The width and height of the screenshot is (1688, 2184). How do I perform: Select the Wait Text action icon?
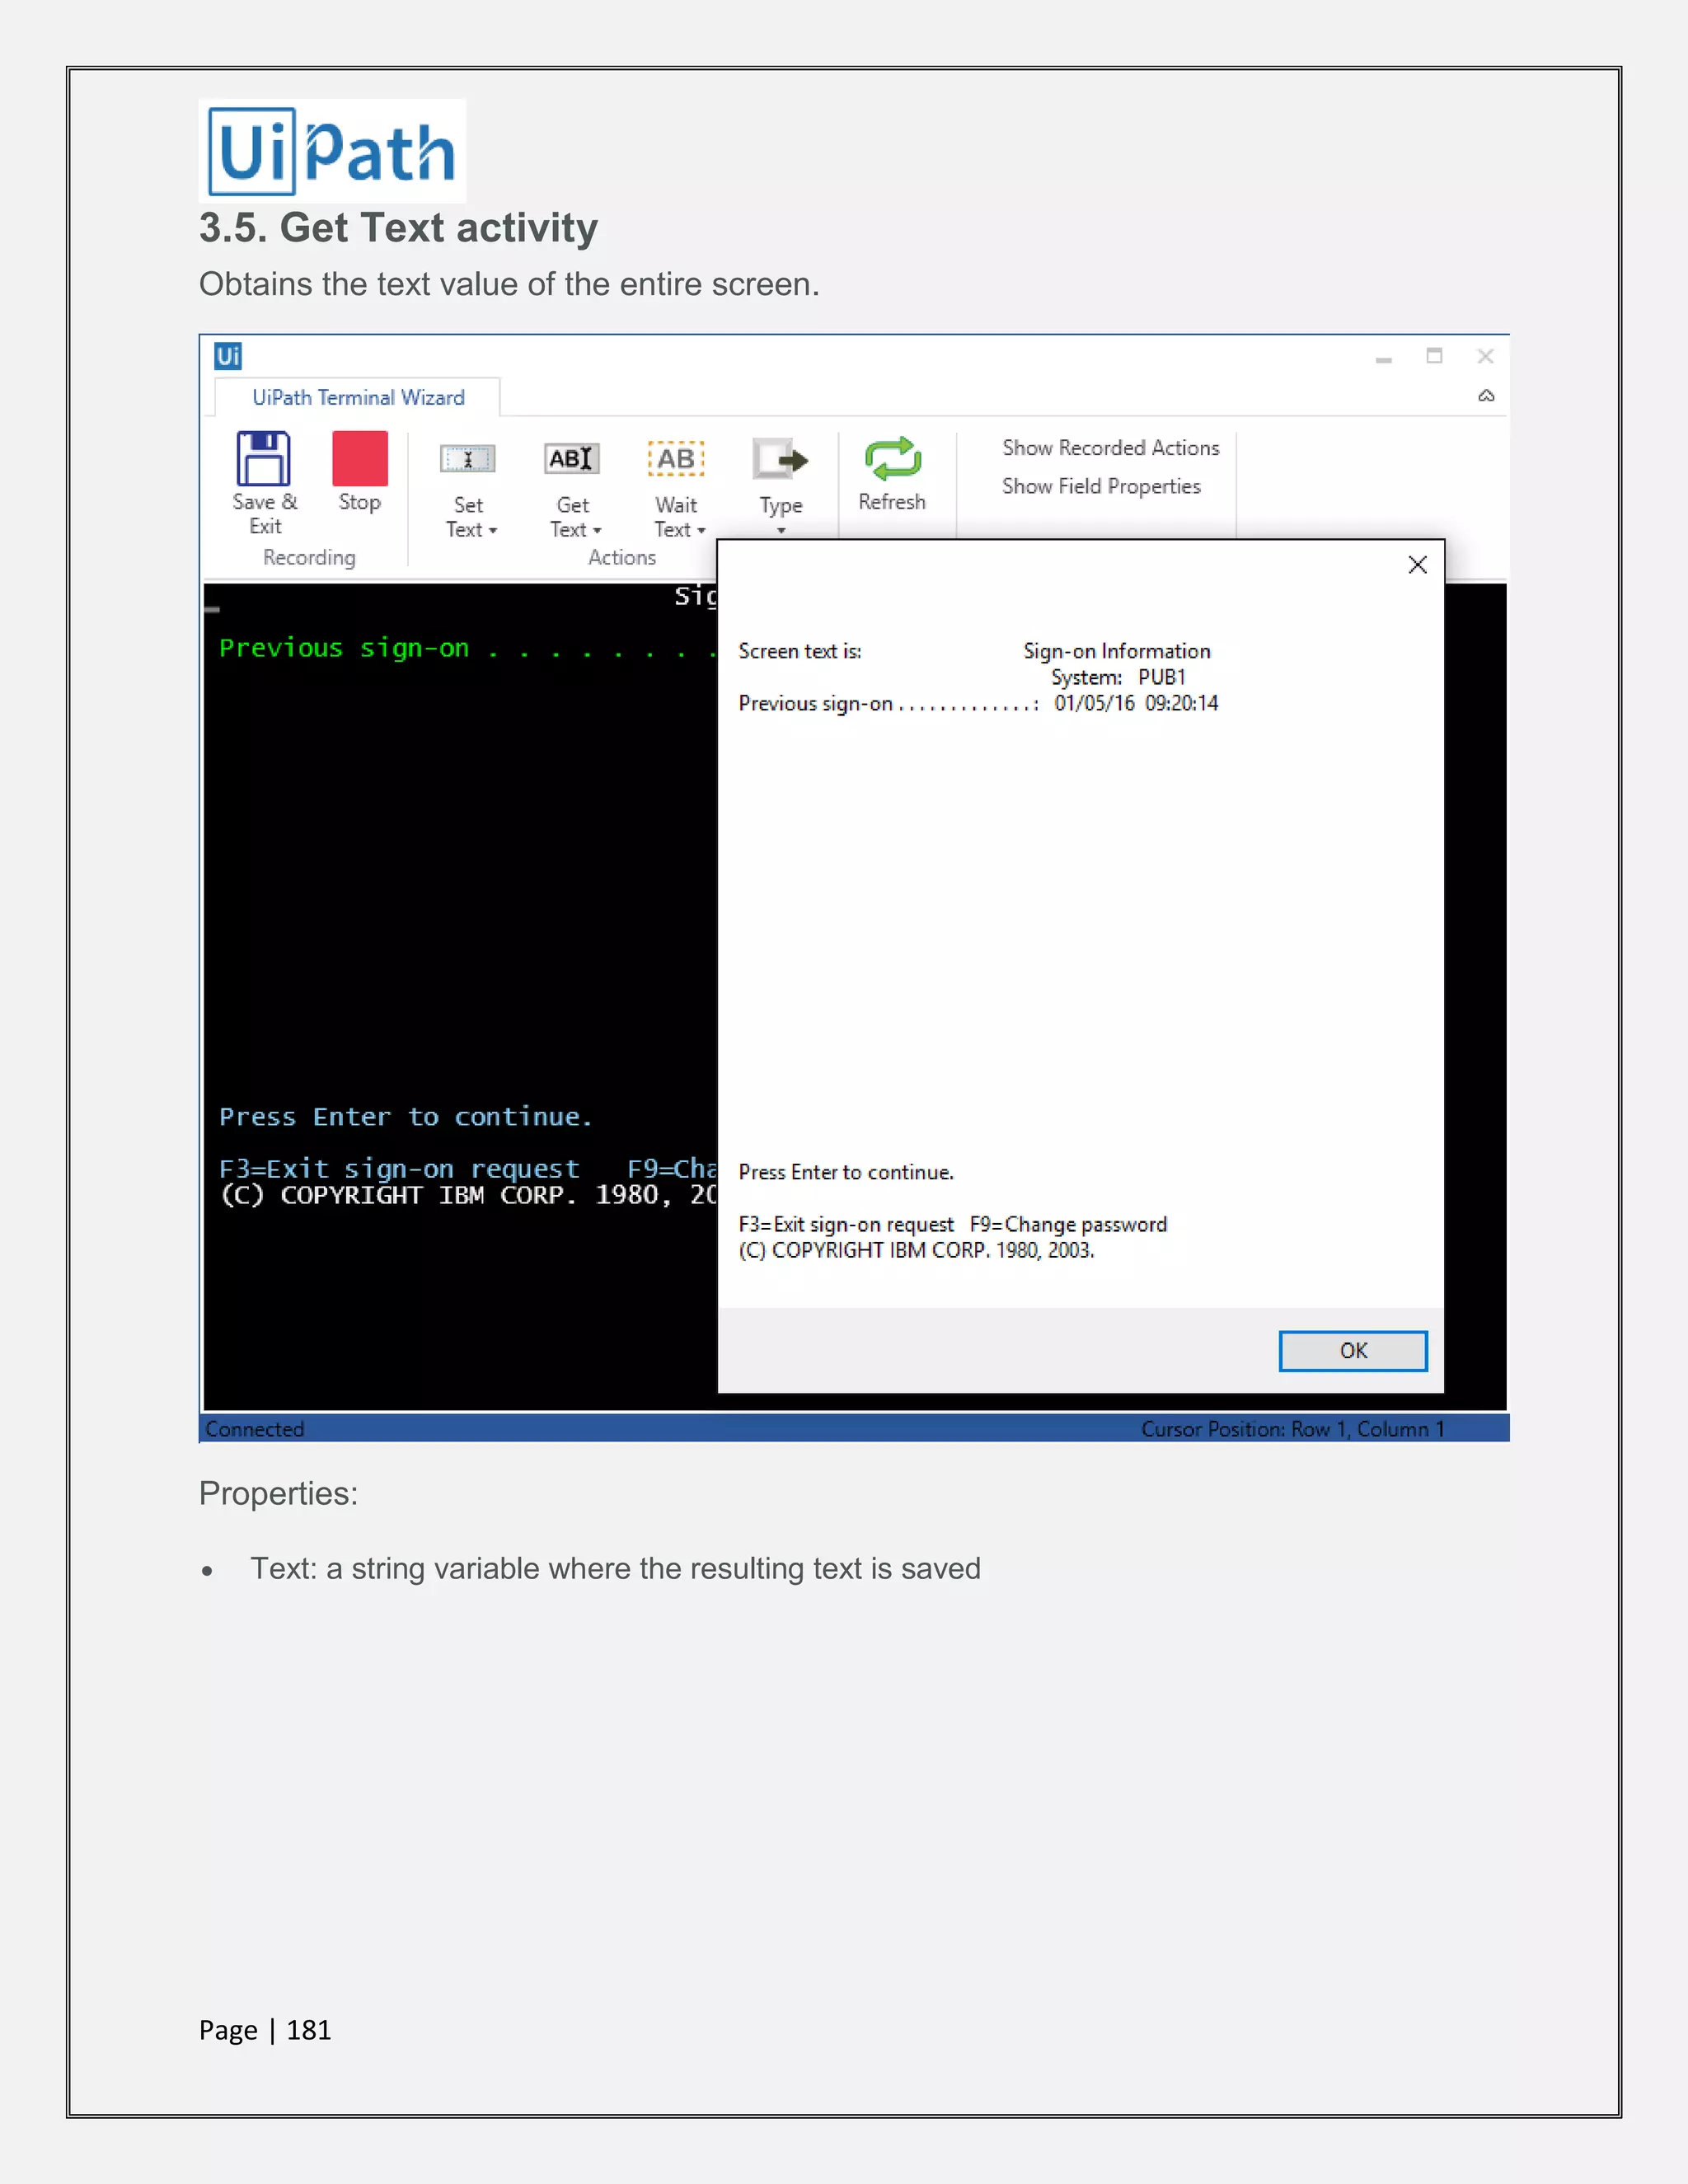[x=676, y=459]
